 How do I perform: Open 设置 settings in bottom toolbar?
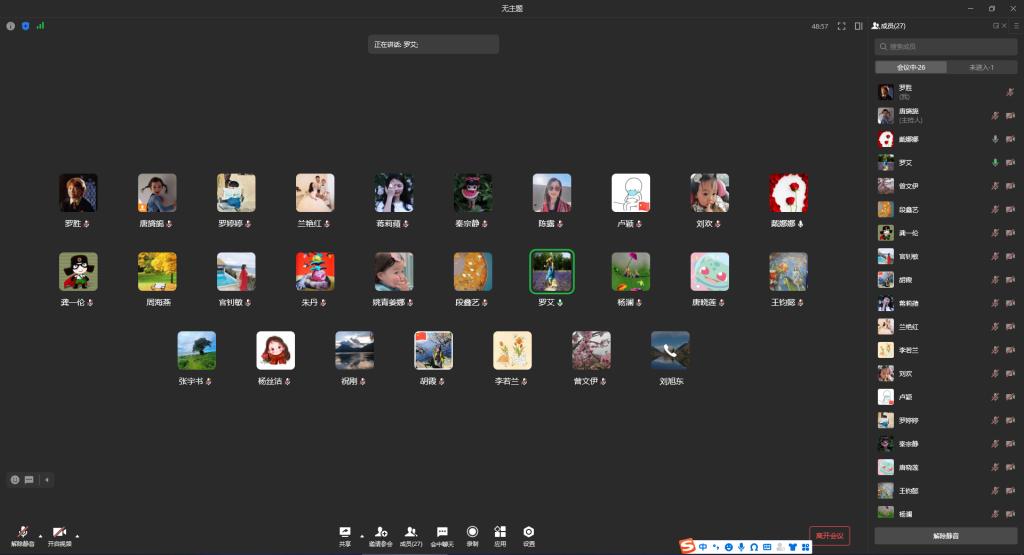pyautogui.click(x=529, y=533)
